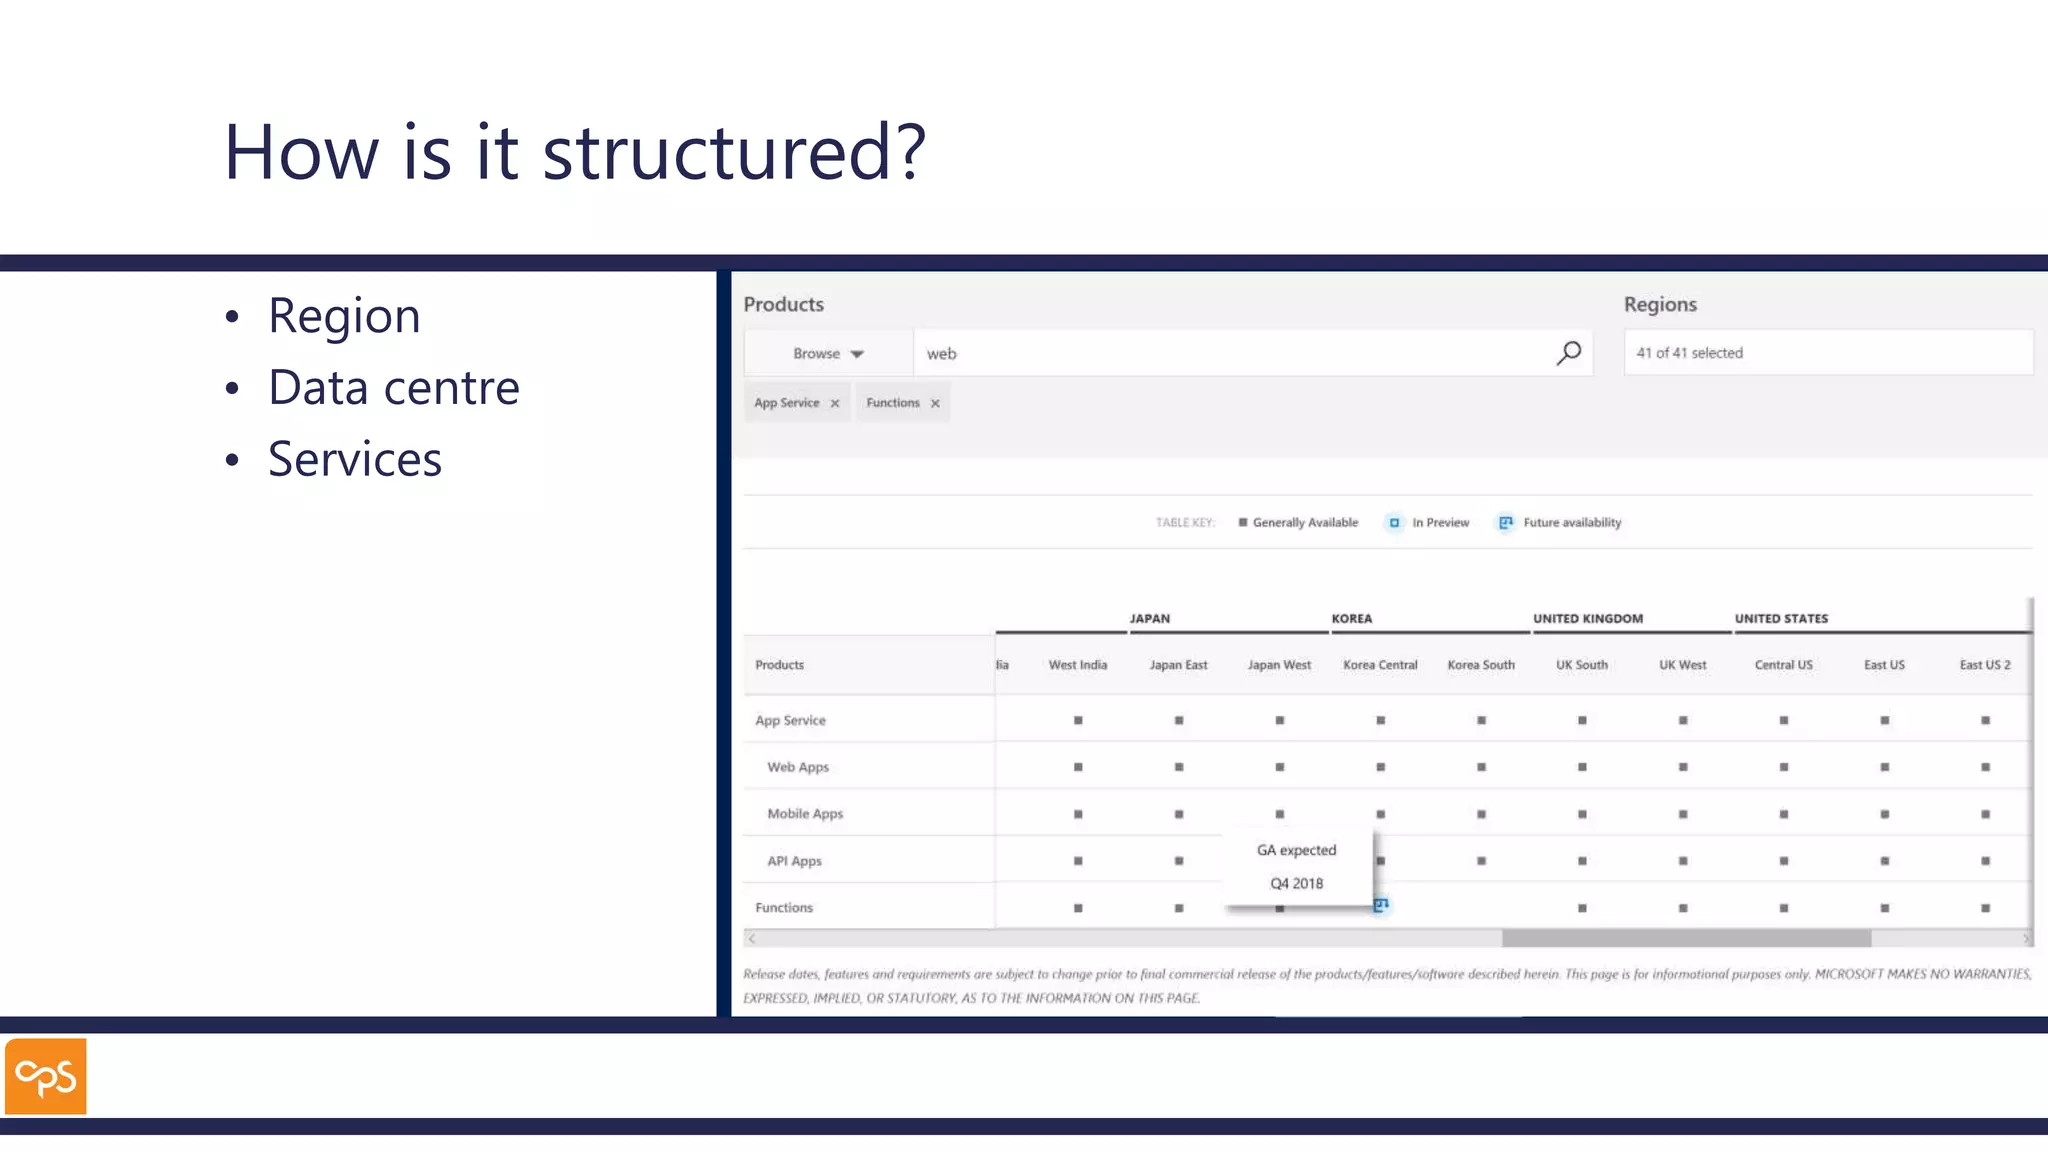Click the Future availability icon in Functions row
Viewport: 2048px width, 1152px height.
click(1381, 905)
